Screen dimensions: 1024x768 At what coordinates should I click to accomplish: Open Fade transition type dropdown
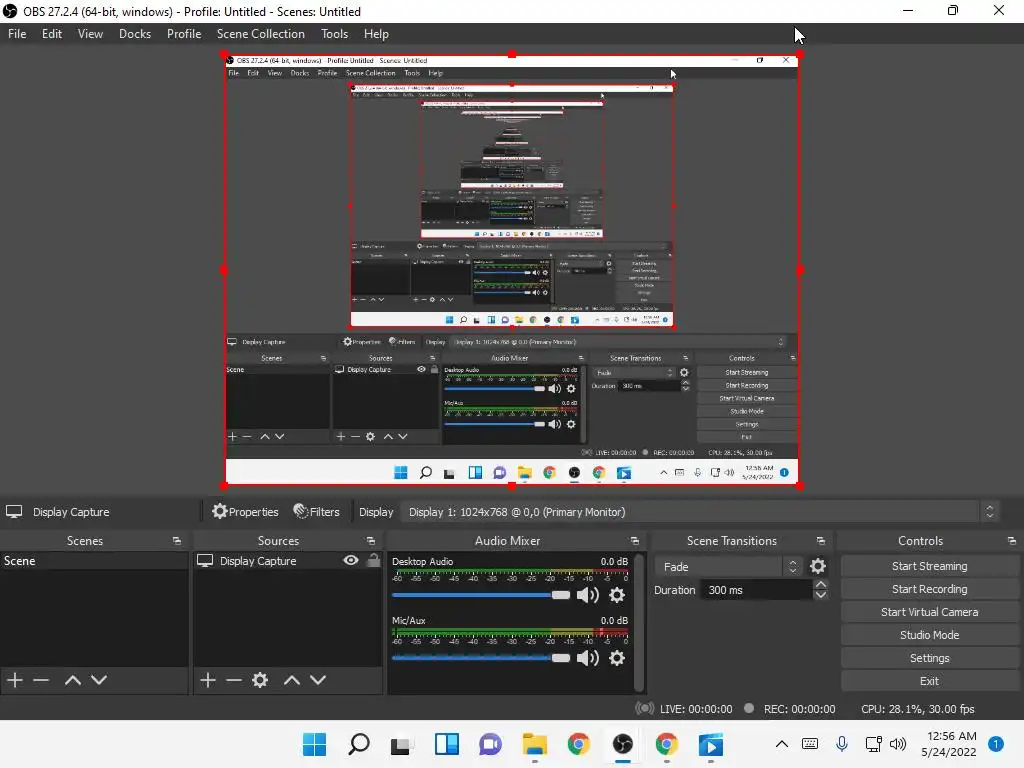click(x=729, y=566)
